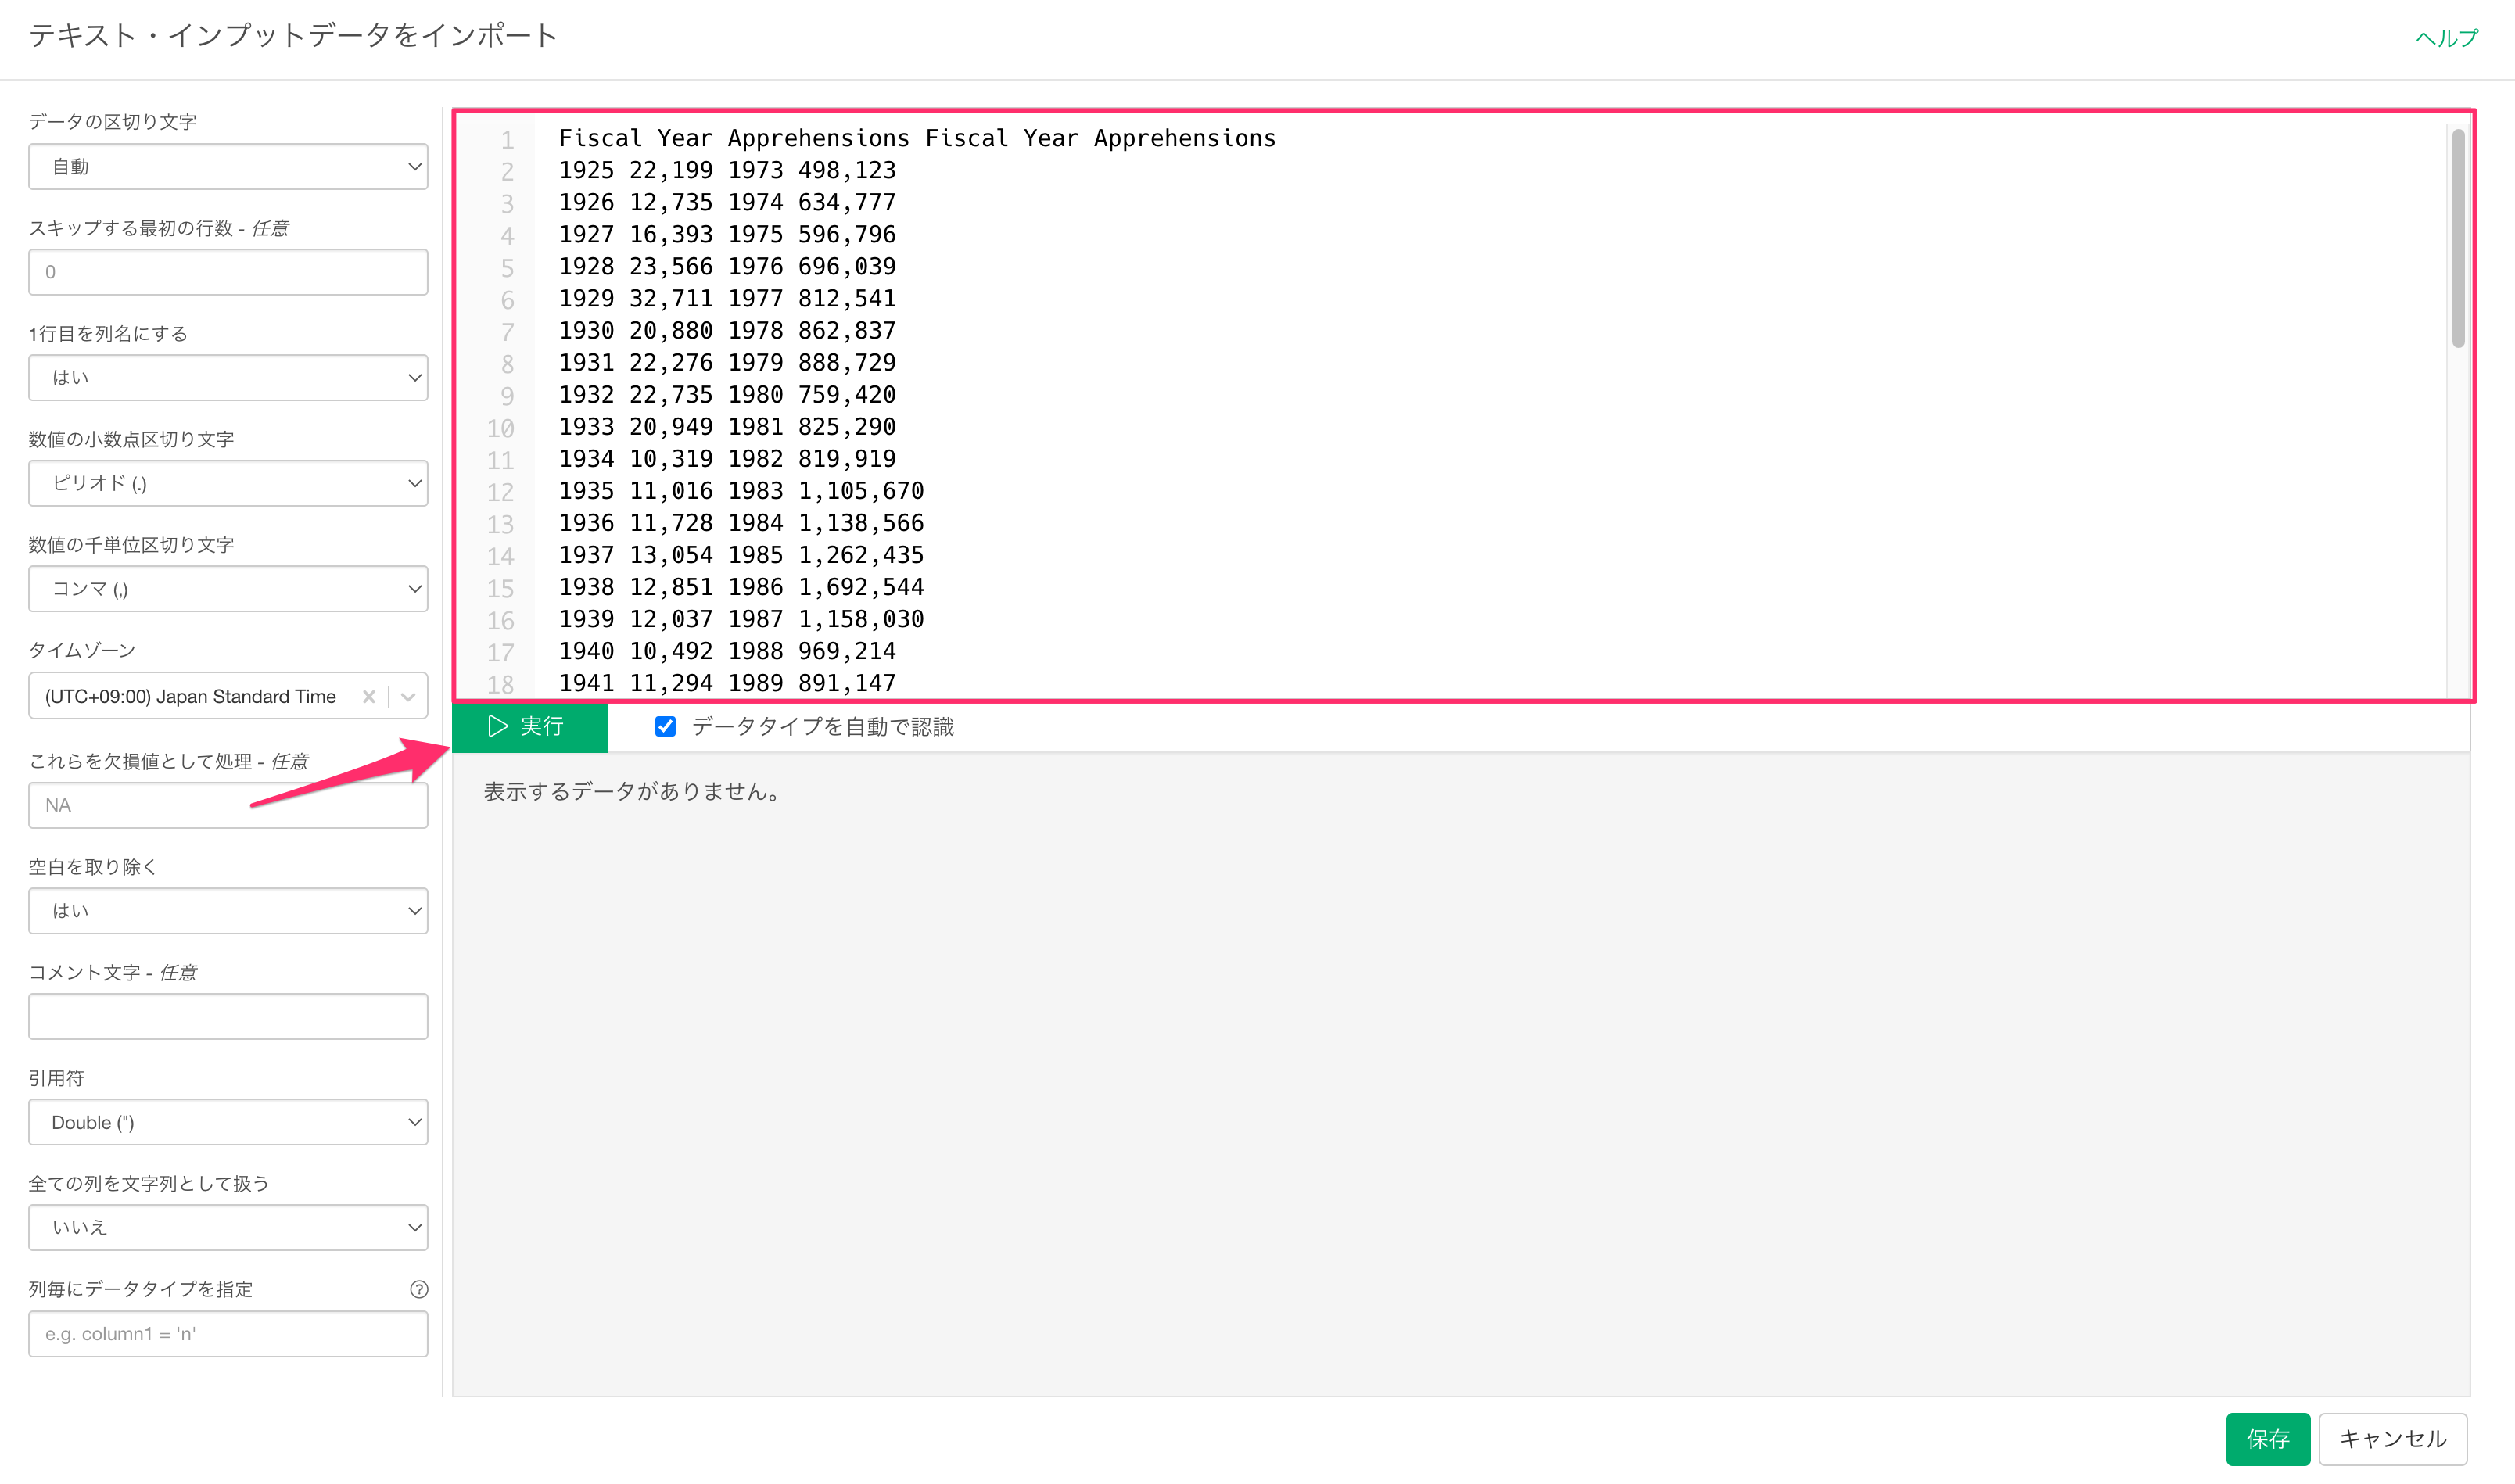
Task: Click the line '1933 20,949 1981 825,290'
Action: click(x=727, y=426)
